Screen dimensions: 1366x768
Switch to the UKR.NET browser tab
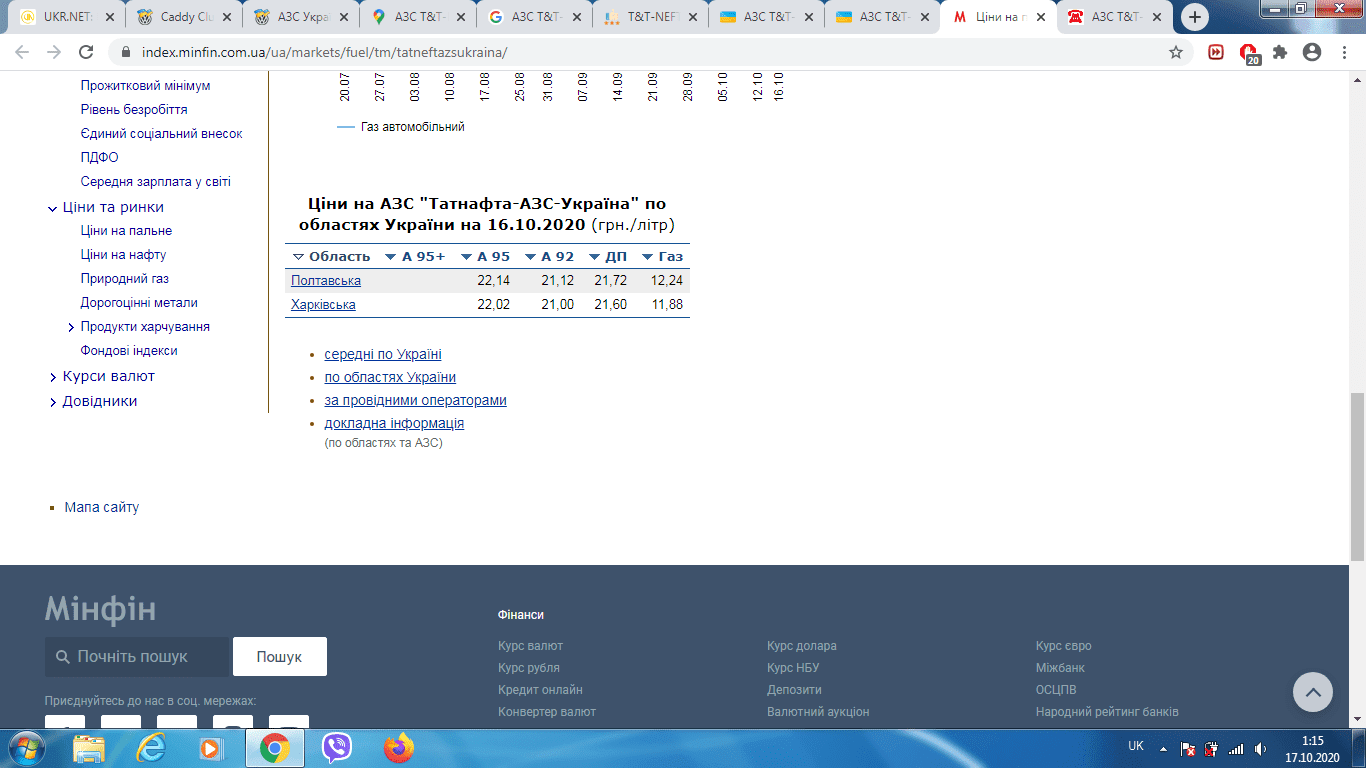66,17
